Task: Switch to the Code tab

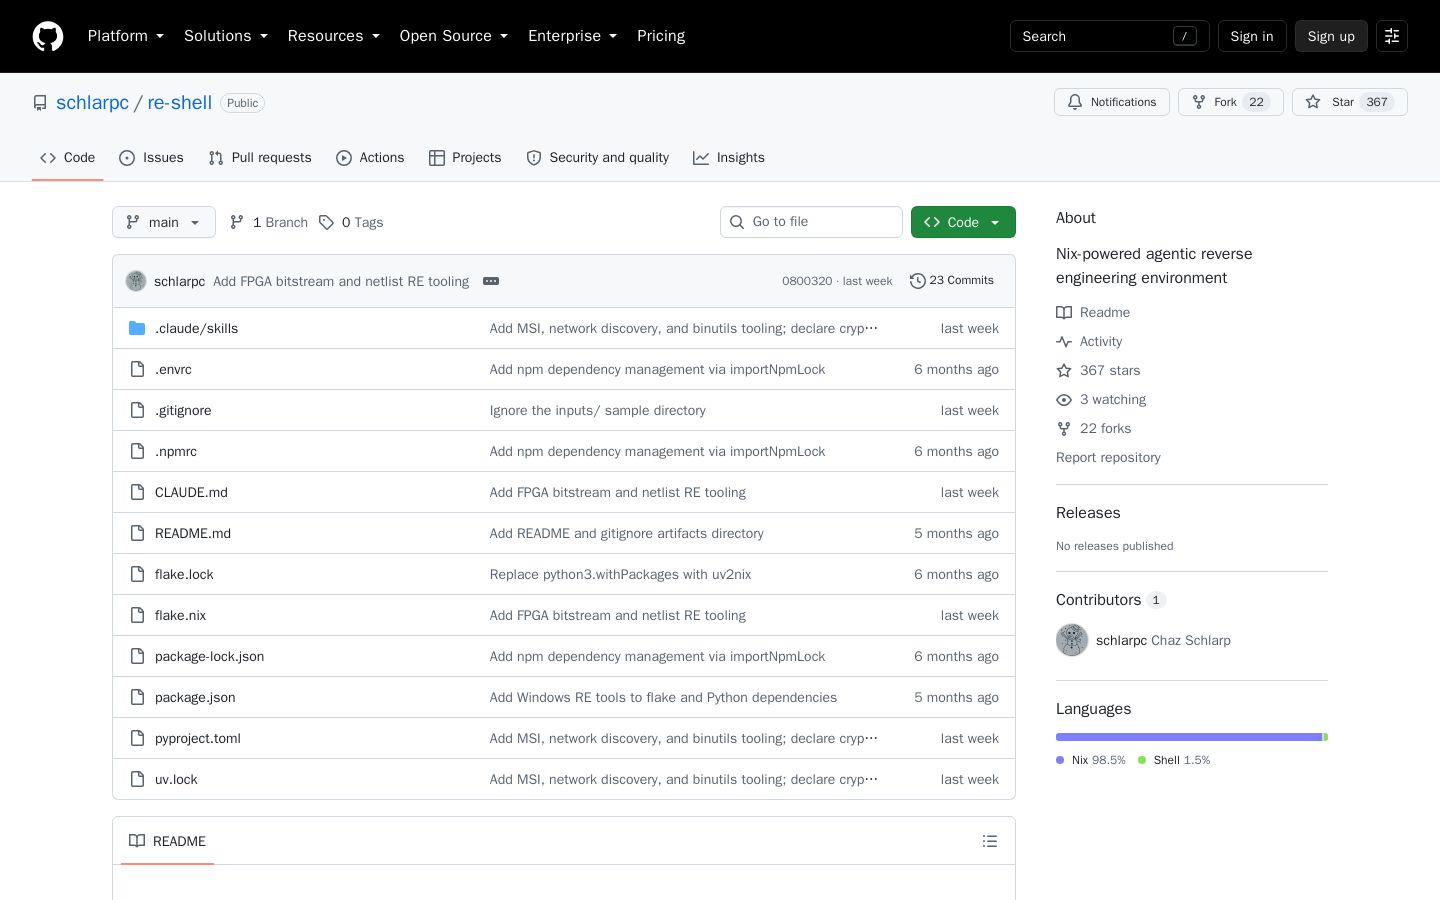Action: 68,158
